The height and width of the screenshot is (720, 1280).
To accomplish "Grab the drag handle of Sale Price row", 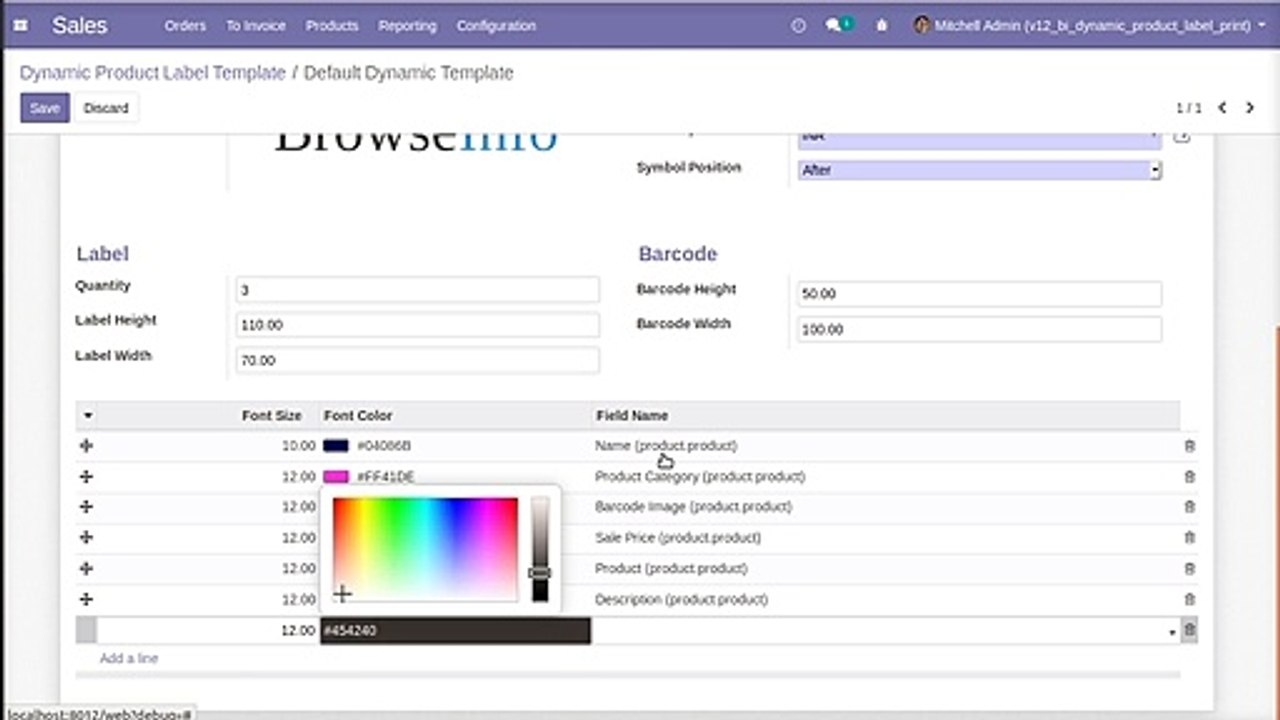I will click(x=86, y=538).
